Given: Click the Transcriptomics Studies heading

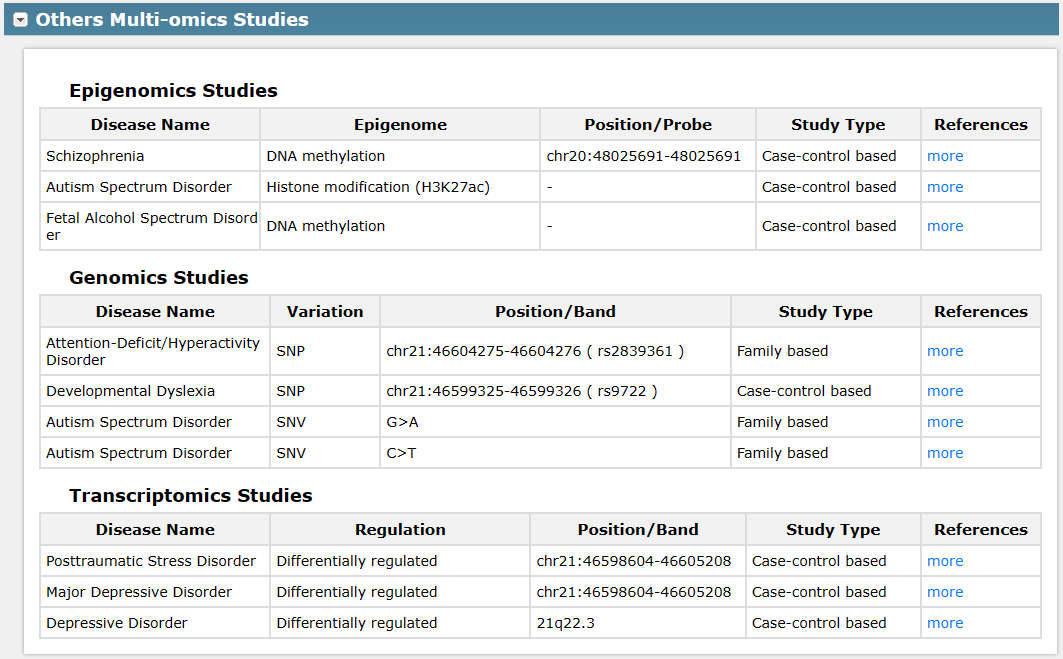Looking at the screenshot, I should (190, 495).
